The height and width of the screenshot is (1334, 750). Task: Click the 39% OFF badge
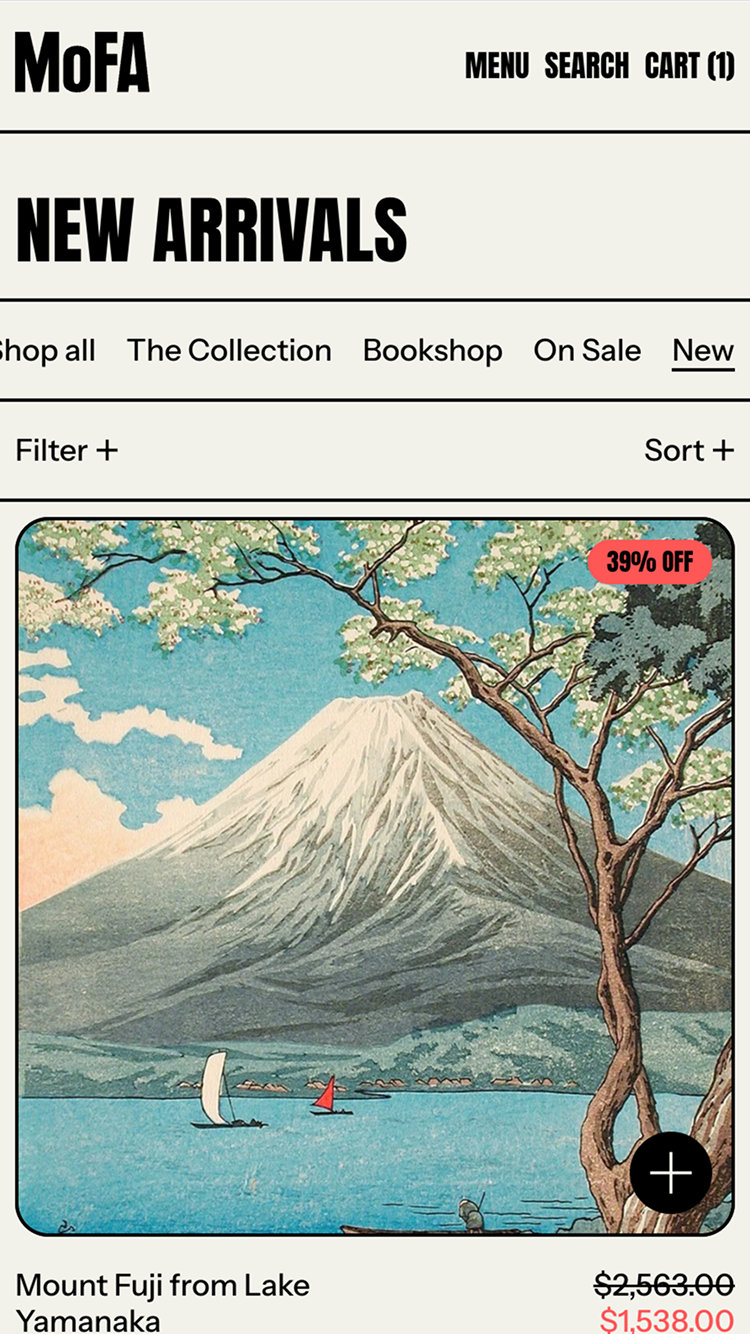650,562
